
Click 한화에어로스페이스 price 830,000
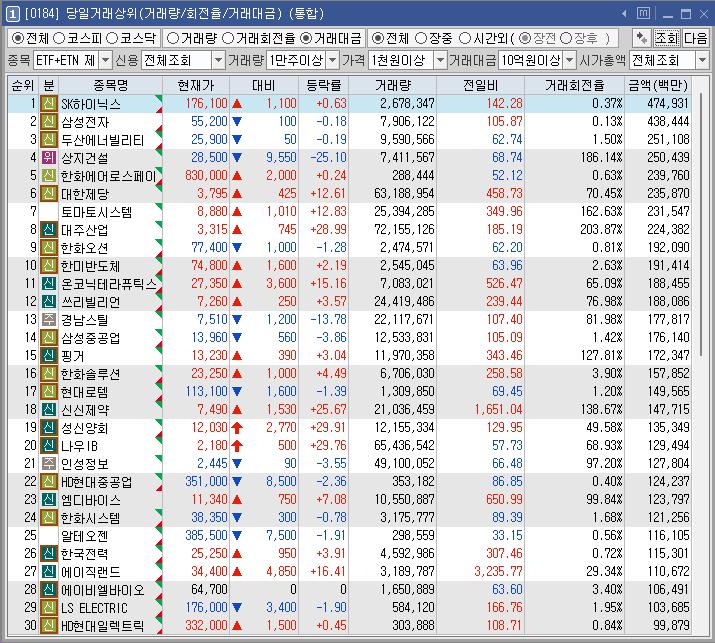coord(206,176)
